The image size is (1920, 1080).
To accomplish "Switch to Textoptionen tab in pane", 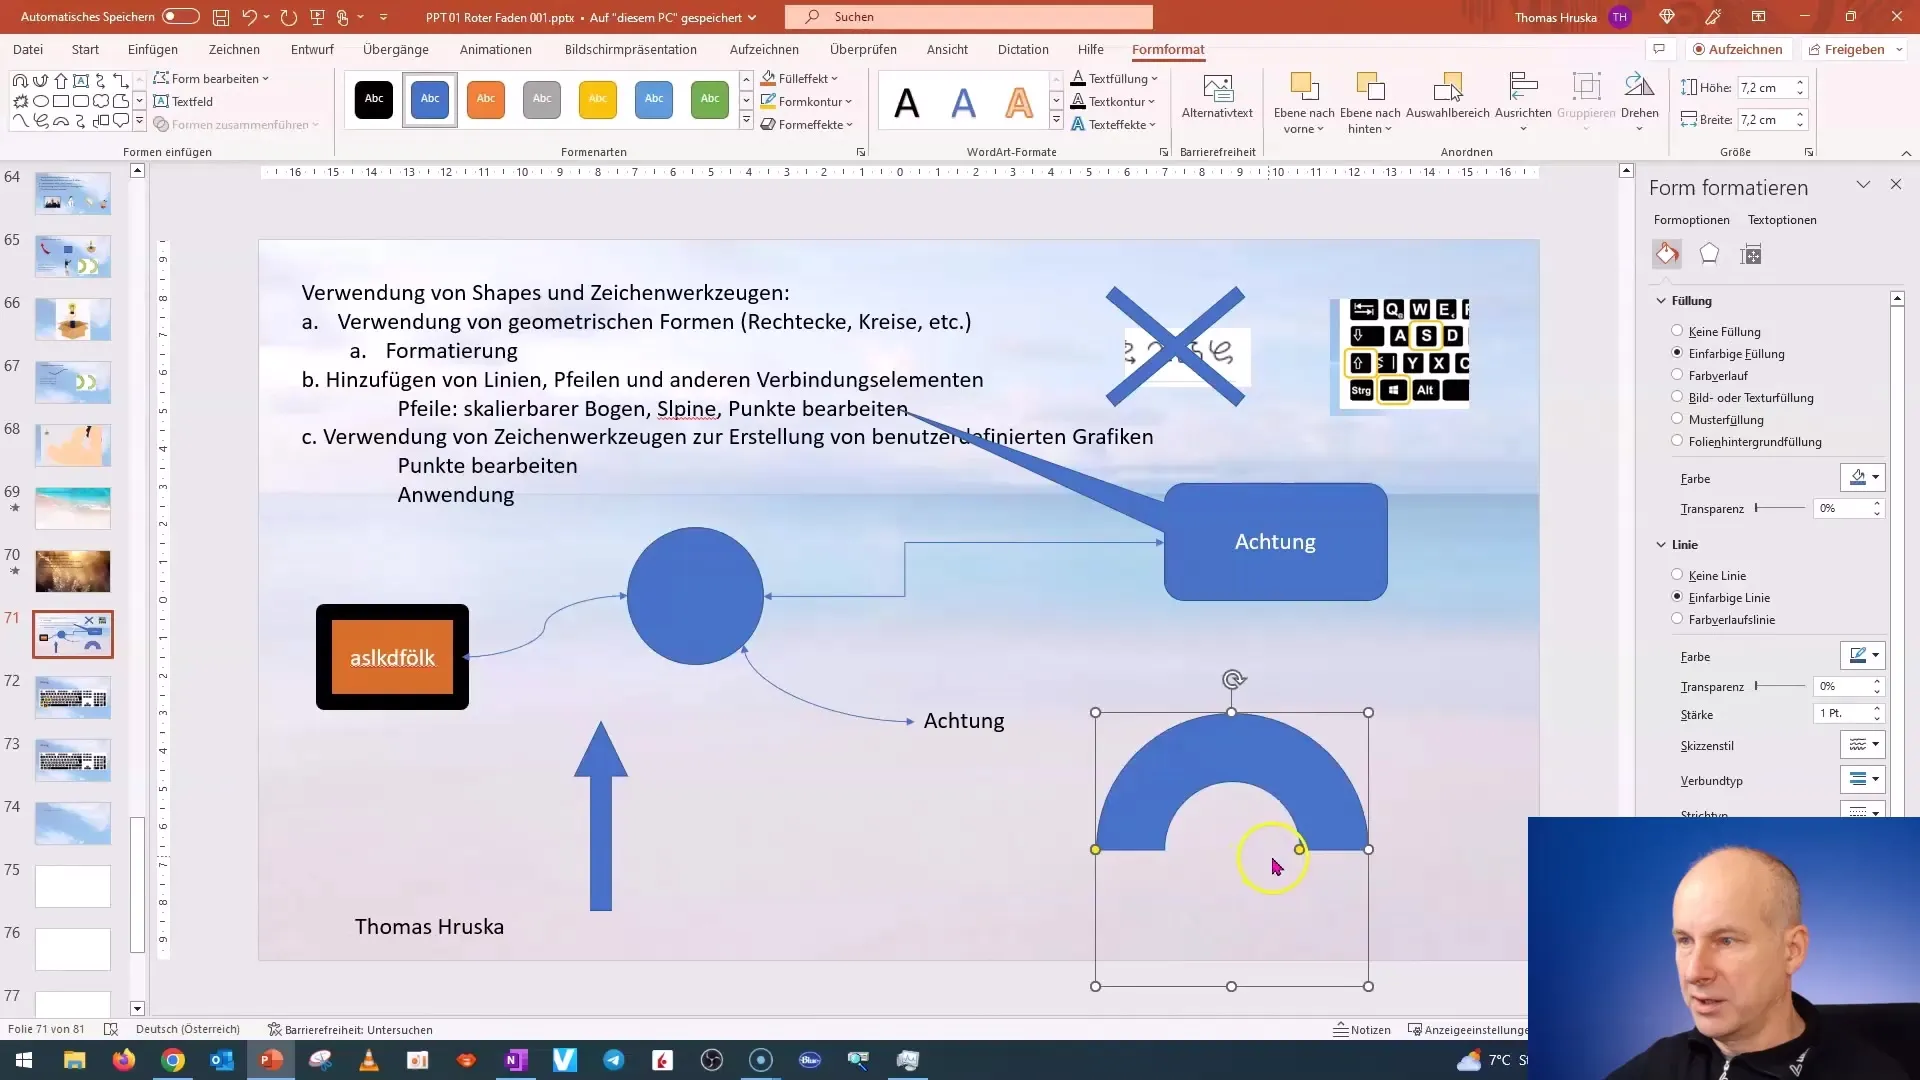I will tap(1782, 219).
